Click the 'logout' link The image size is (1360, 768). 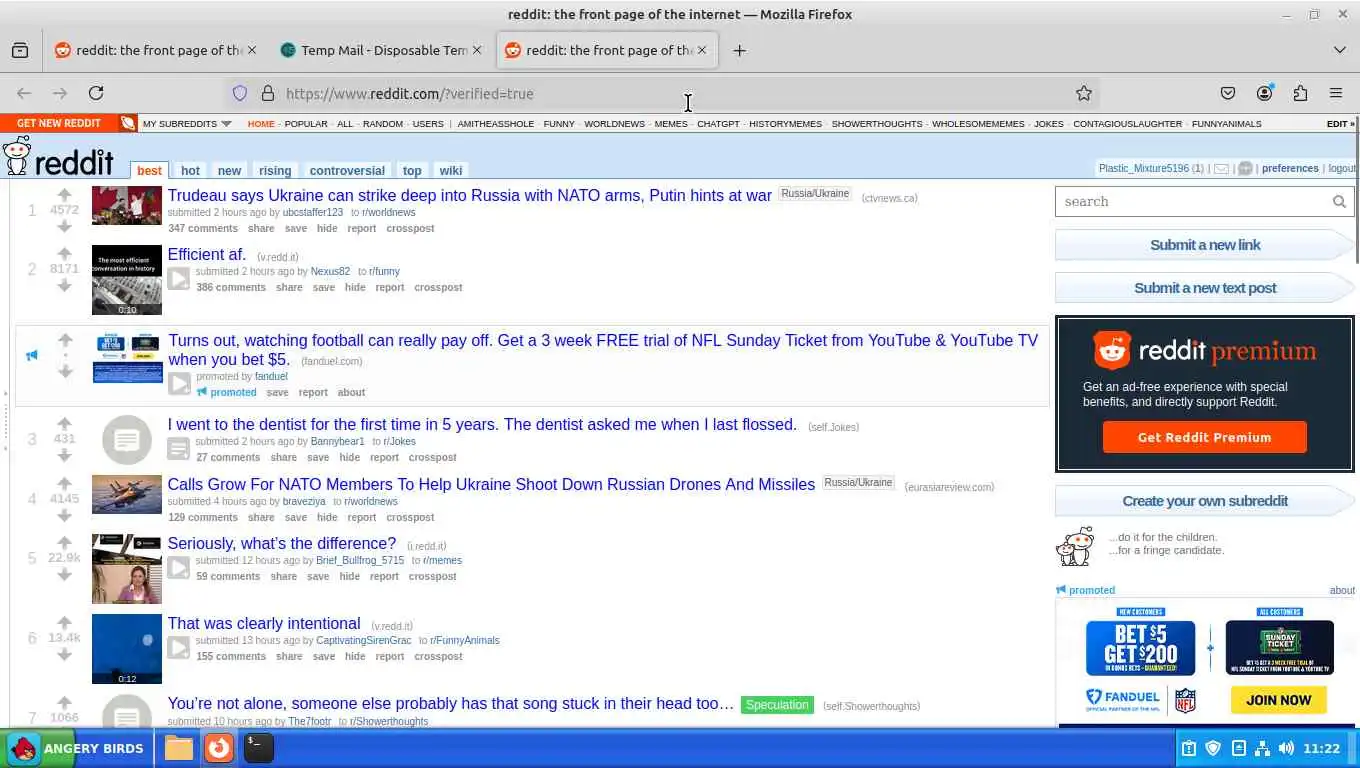[x=1342, y=168]
